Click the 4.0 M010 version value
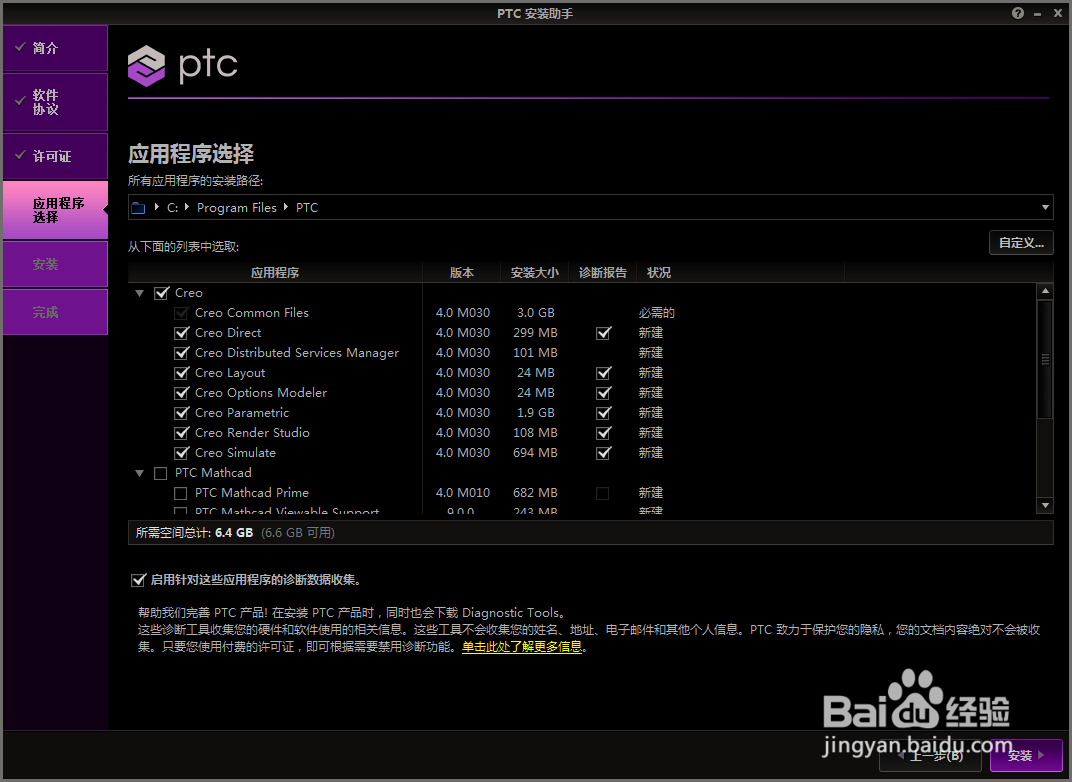Image resolution: width=1072 pixels, height=782 pixels. (x=463, y=493)
